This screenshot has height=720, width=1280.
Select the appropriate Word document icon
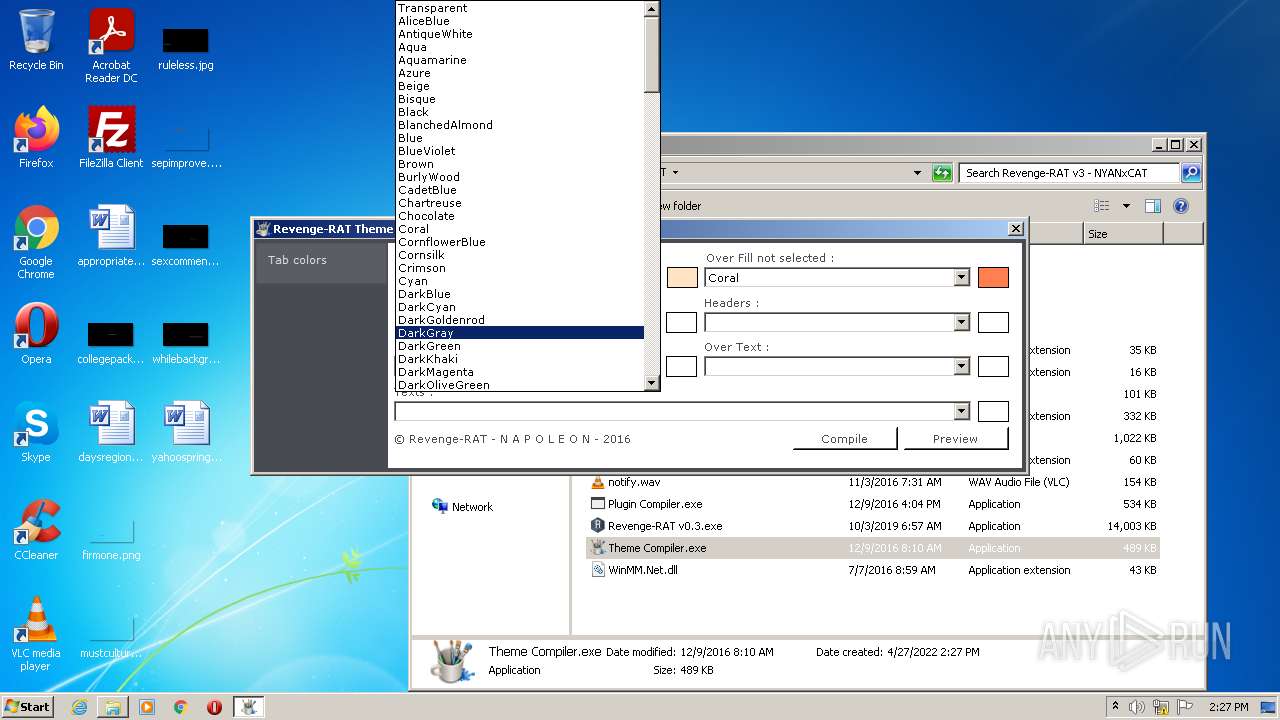pyautogui.click(x=111, y=235)
